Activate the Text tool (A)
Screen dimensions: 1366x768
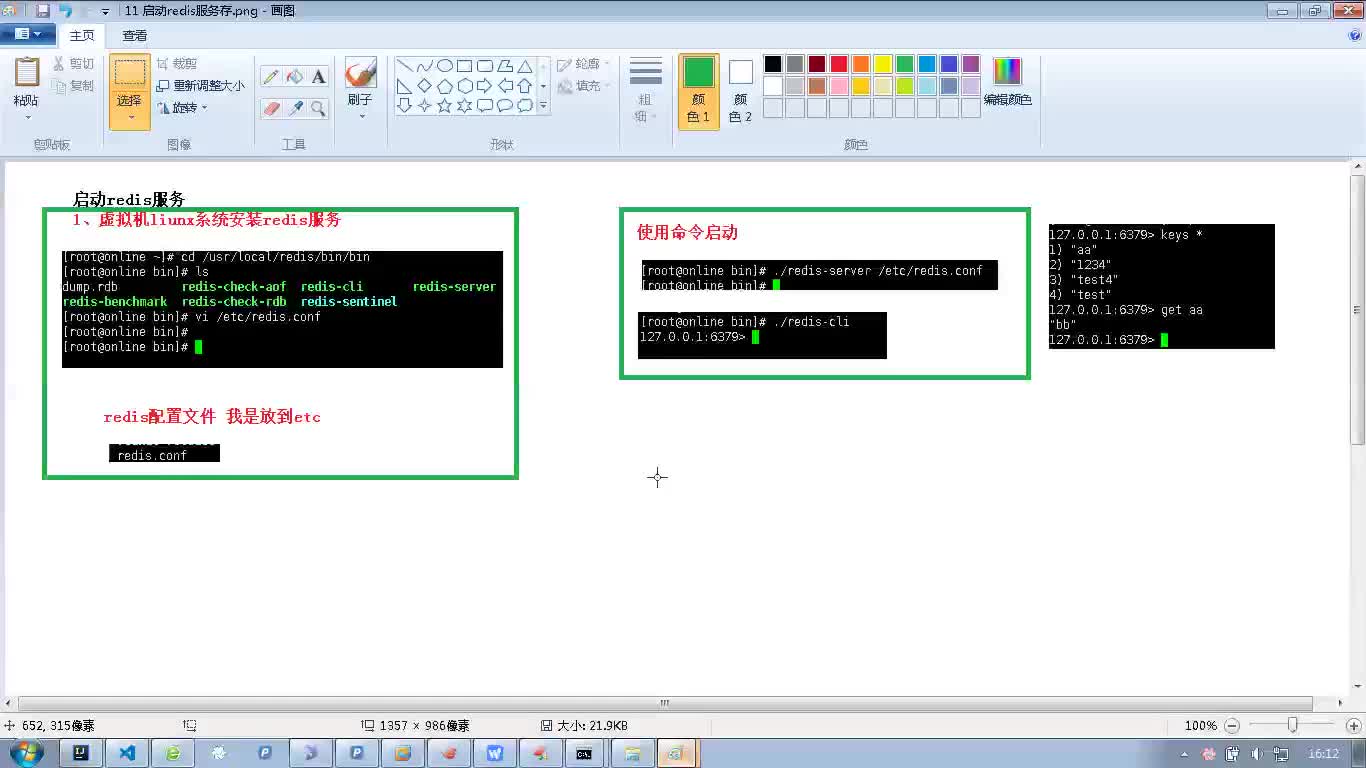[x=318, y=77]
